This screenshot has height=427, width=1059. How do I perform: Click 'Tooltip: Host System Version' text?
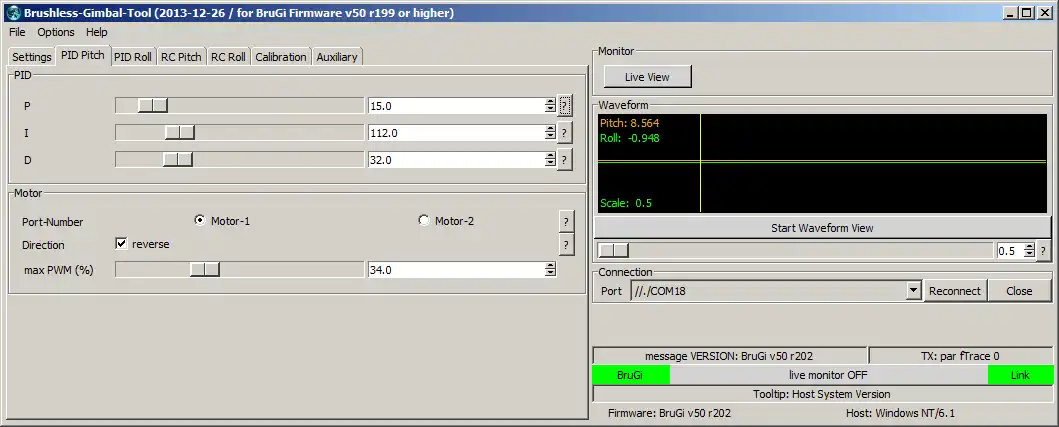[822, 394]
